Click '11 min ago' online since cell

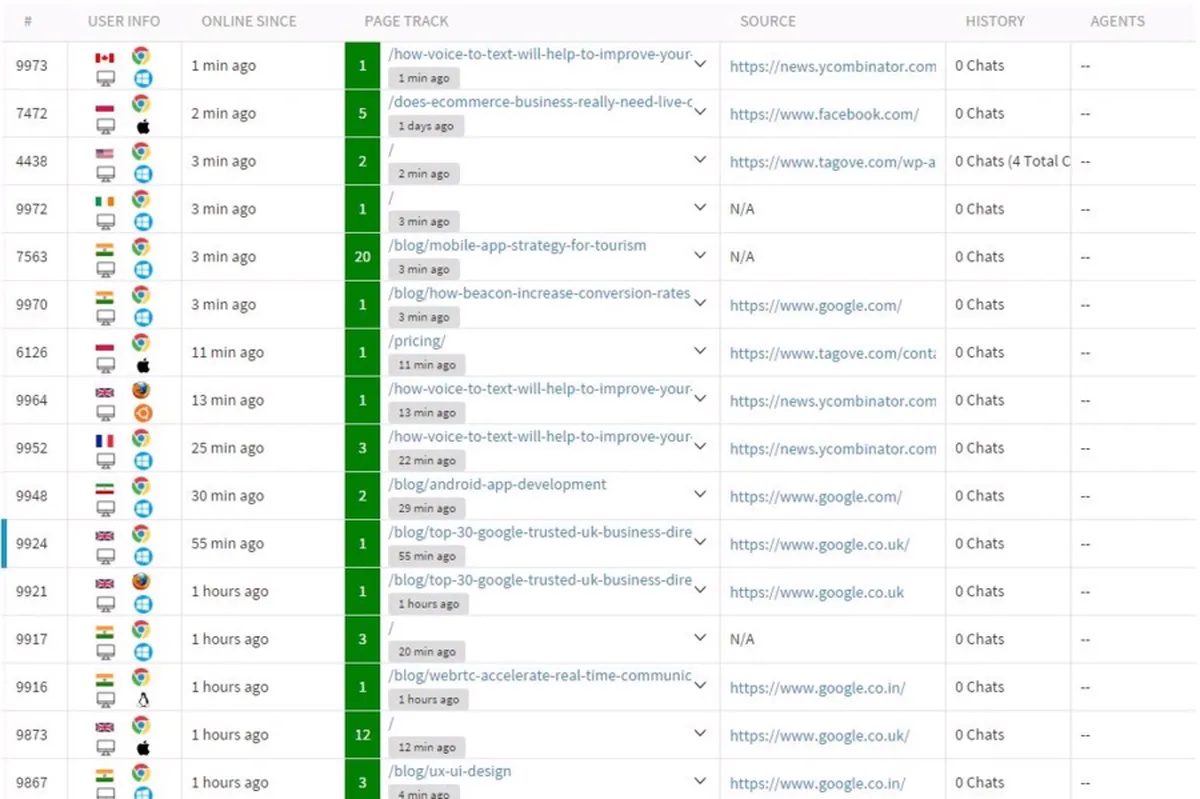pos(228,352)
